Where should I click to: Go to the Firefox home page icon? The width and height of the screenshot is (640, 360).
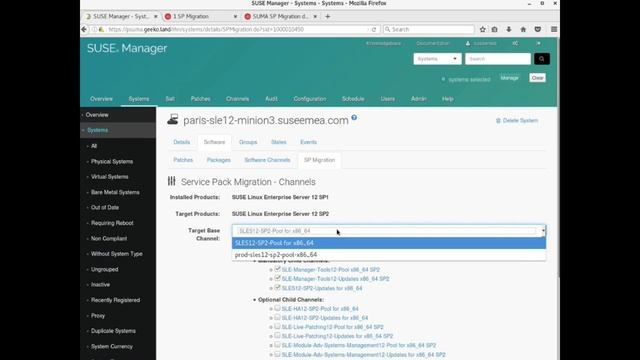(523, 29)
